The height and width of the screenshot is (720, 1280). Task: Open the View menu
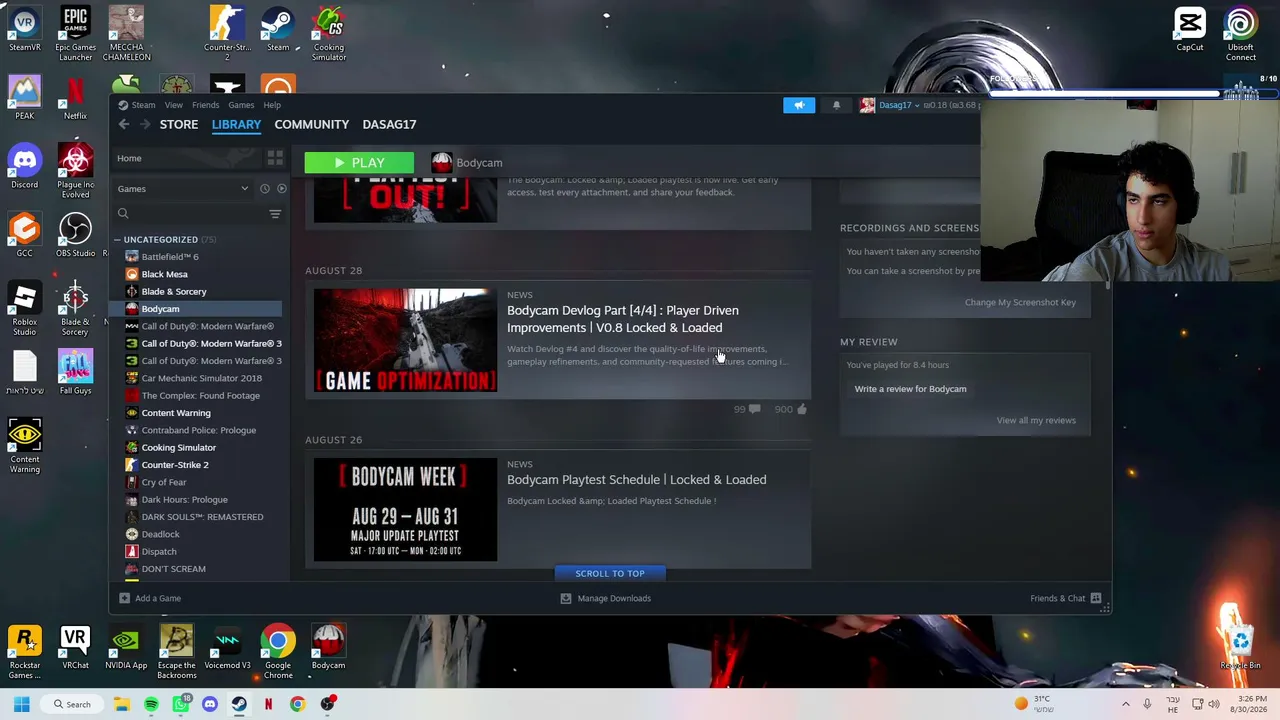[174, 105]
